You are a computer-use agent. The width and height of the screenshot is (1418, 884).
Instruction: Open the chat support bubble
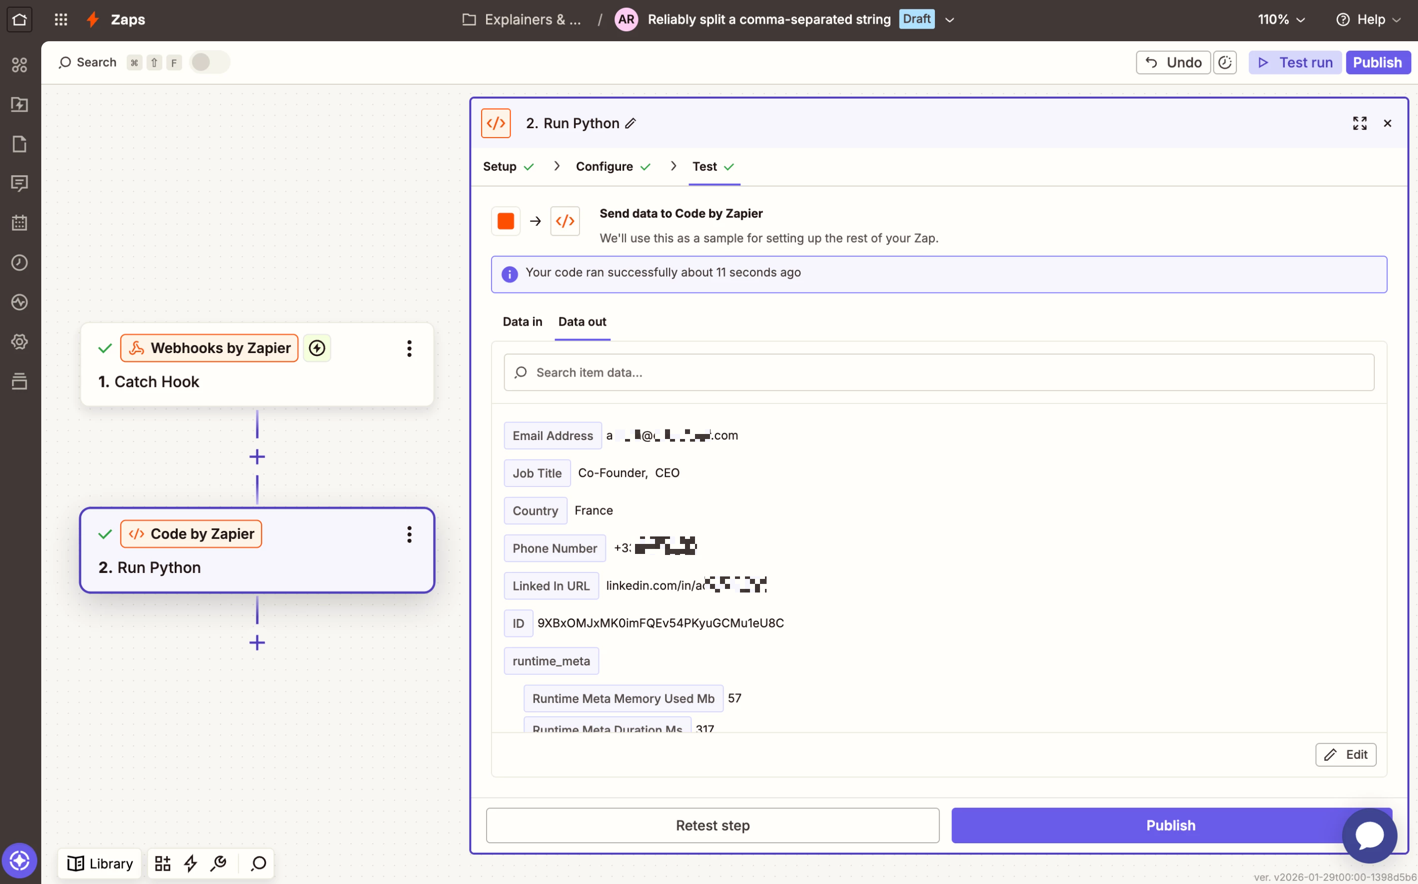[1368, 835]
